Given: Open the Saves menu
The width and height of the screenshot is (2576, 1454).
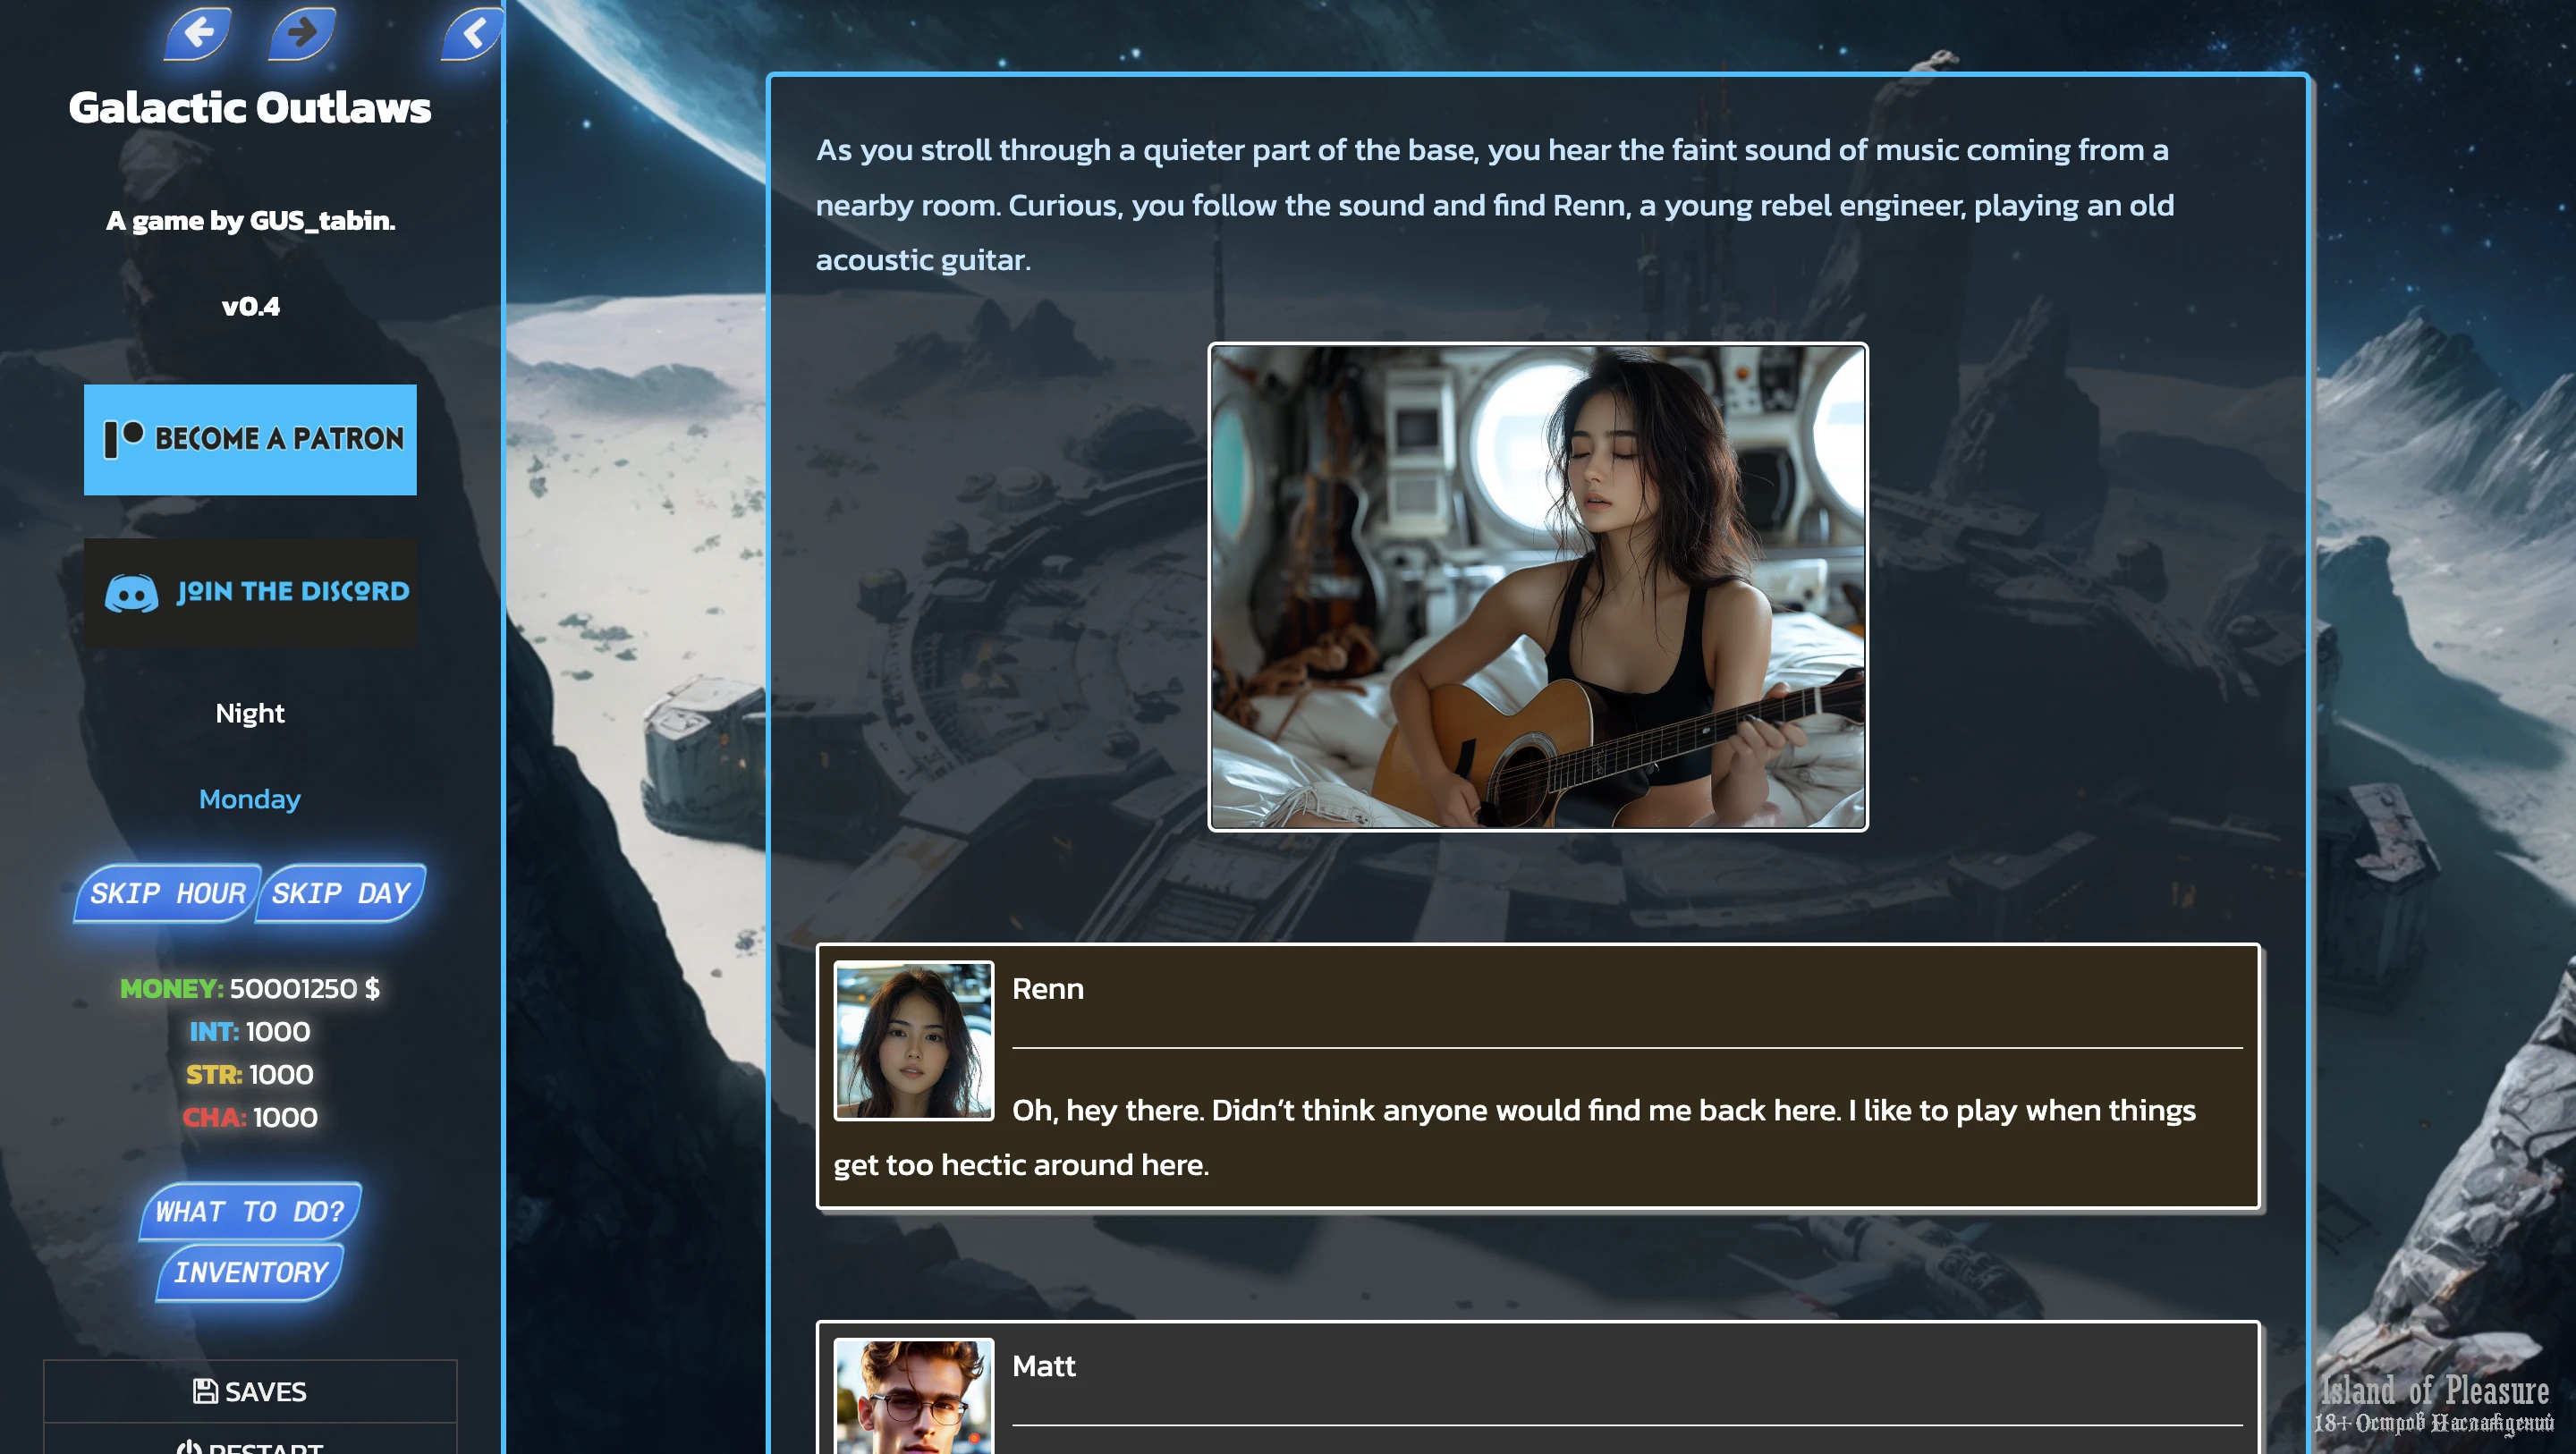Looking at the screenshot, I should (x=250, y=1390).
